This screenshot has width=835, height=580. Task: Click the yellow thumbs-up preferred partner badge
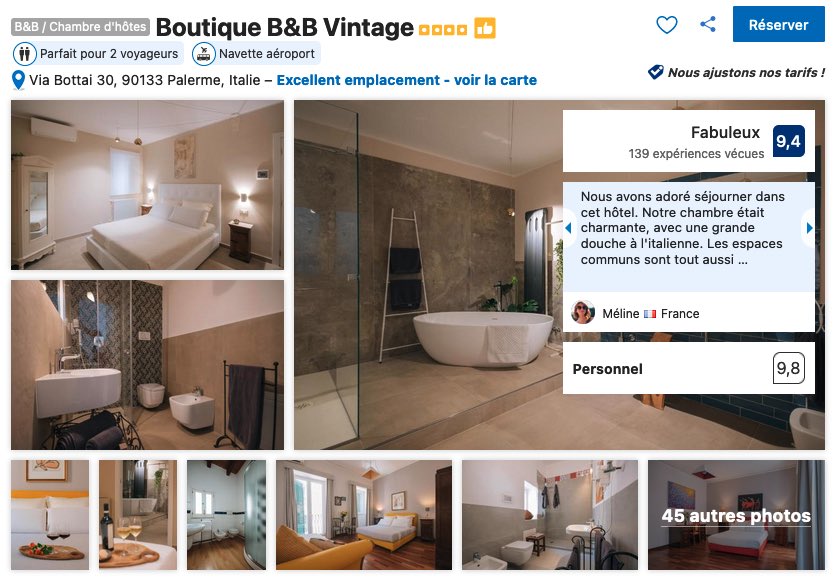[485, 28]
